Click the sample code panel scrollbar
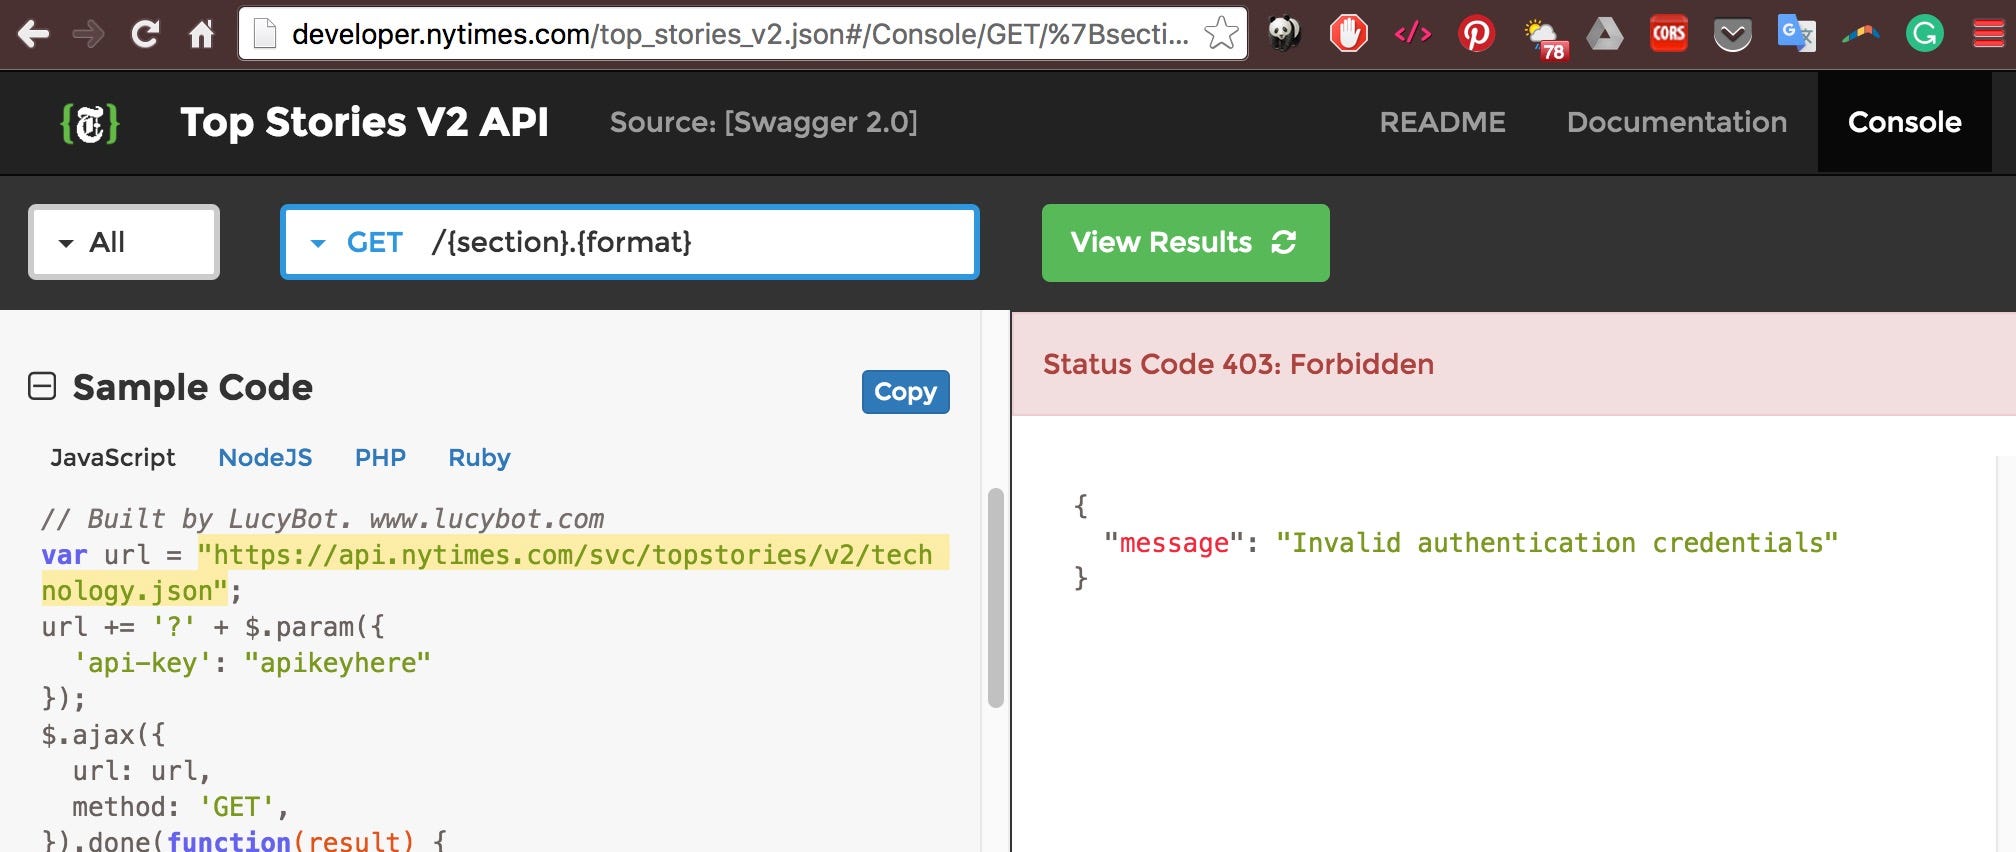Viewport: 2016px width, 852px height. pos(995,598)
